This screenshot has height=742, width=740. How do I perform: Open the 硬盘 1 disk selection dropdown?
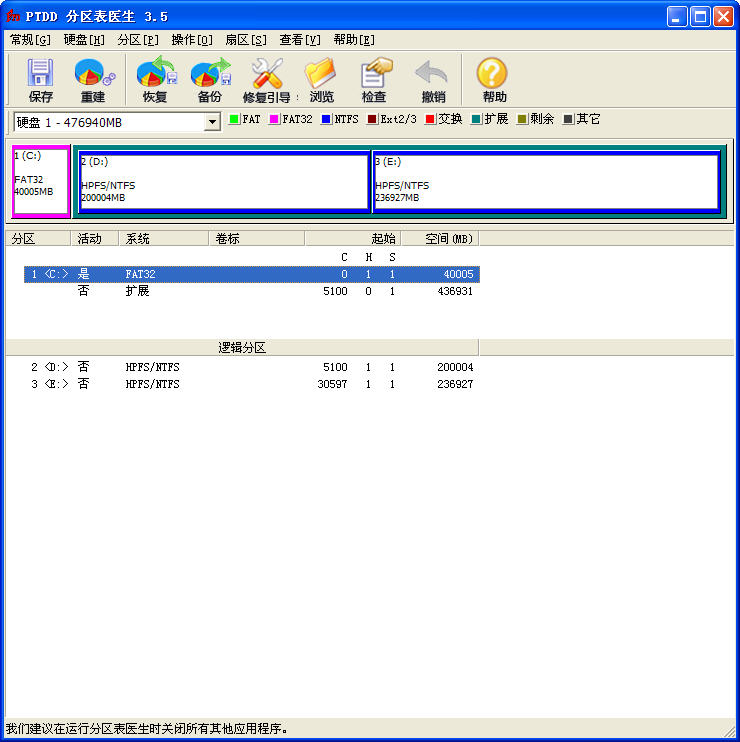click(212, 122)
